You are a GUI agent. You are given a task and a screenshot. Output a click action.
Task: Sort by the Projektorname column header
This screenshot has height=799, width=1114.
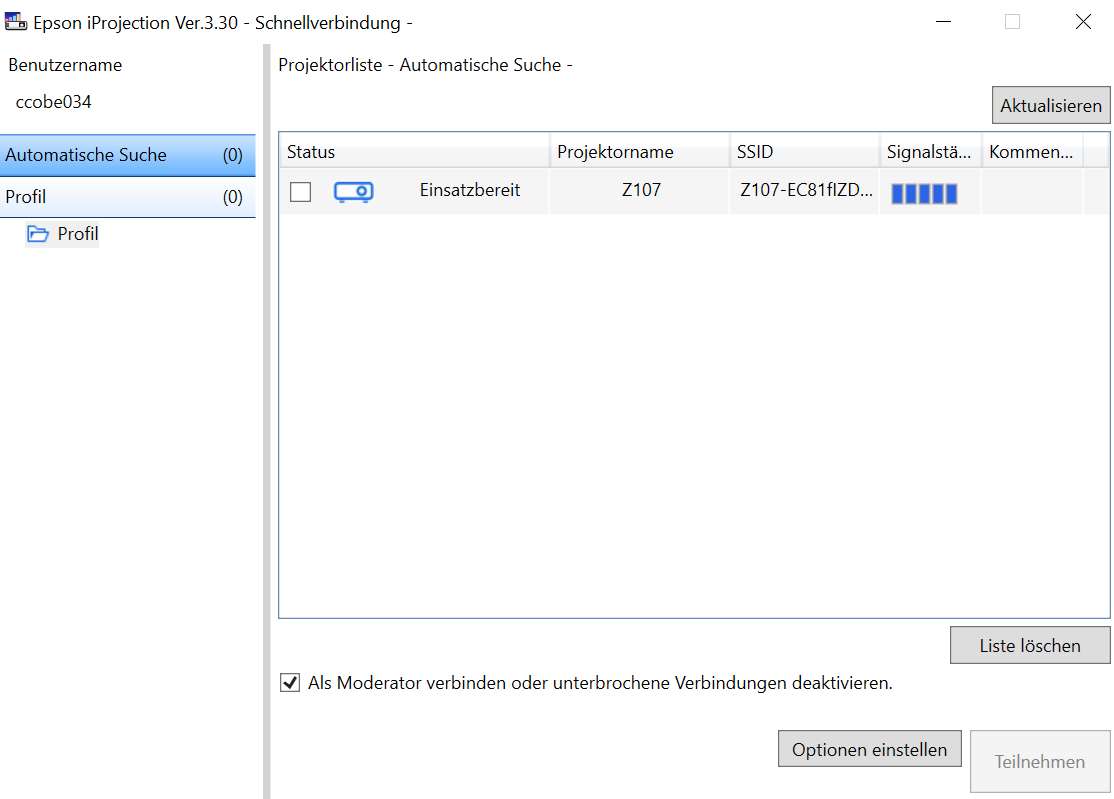[639, 151]
